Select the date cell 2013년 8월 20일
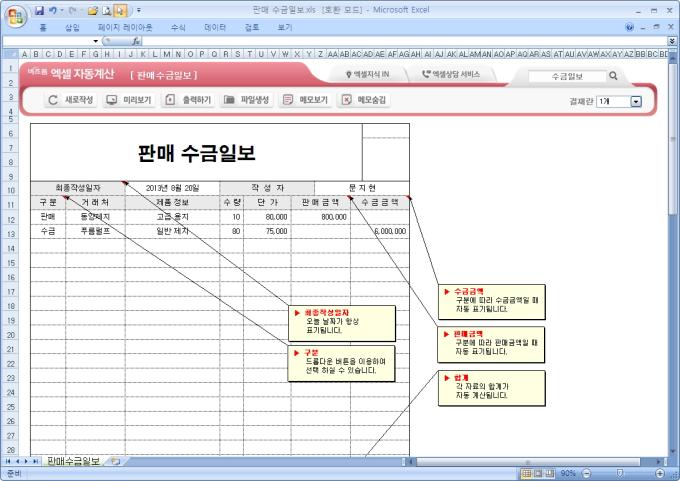The height and width of the screenshot is (481, 680). click(173, 188)
